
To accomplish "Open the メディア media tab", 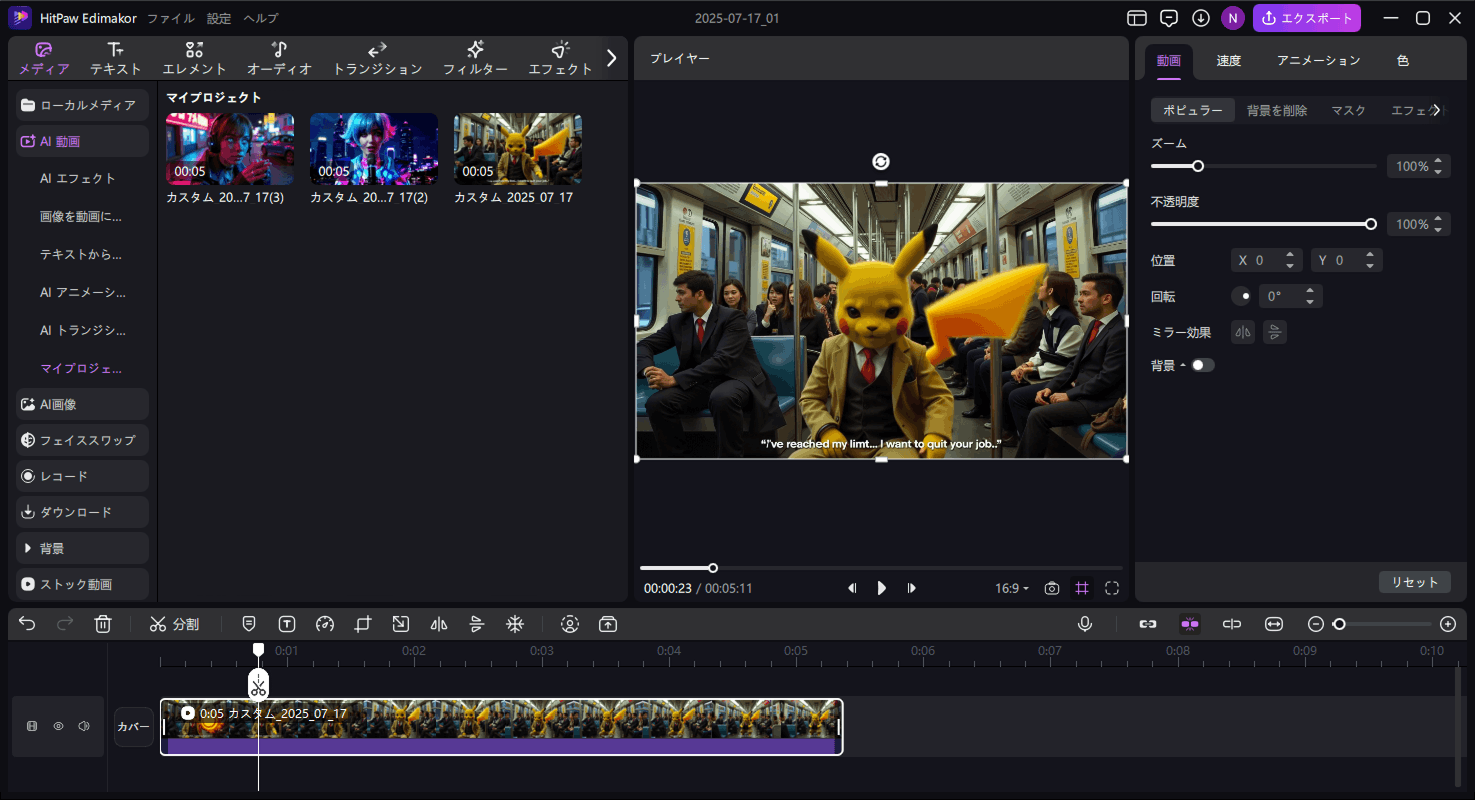I will click(44, 59).
